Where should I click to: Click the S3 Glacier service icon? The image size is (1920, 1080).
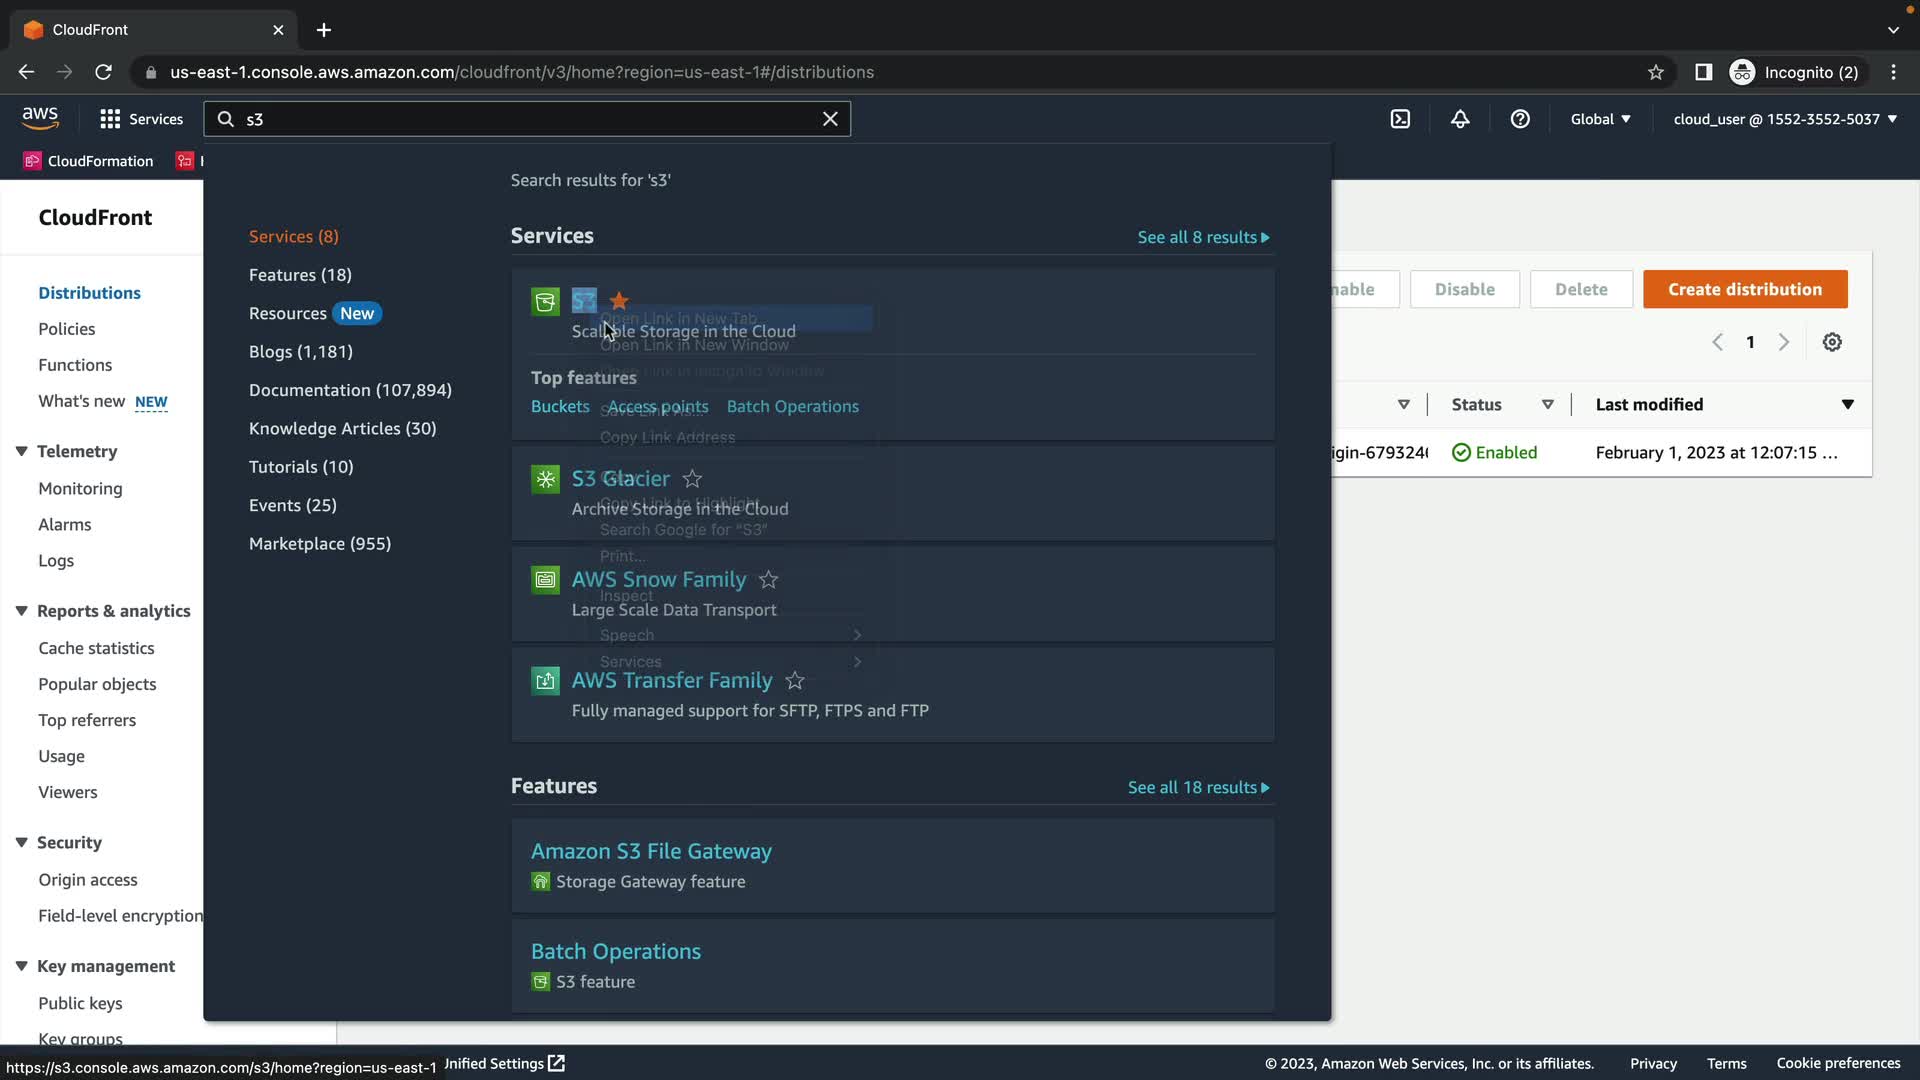[x=545, y=479]
